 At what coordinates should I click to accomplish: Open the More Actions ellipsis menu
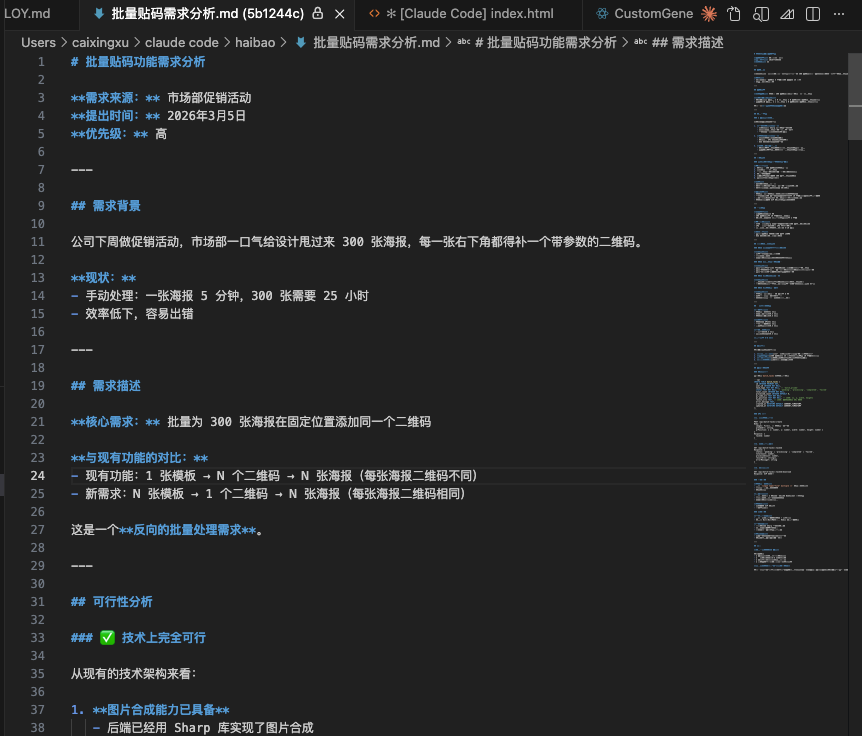(839, 14)
